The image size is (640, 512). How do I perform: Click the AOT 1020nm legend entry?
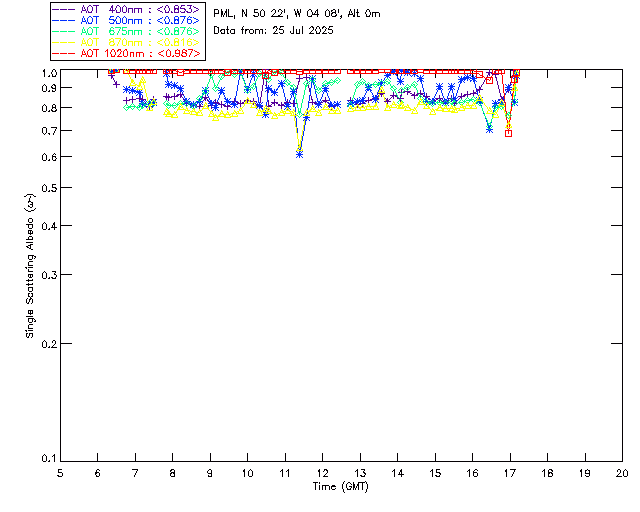(x=127, y=53)
